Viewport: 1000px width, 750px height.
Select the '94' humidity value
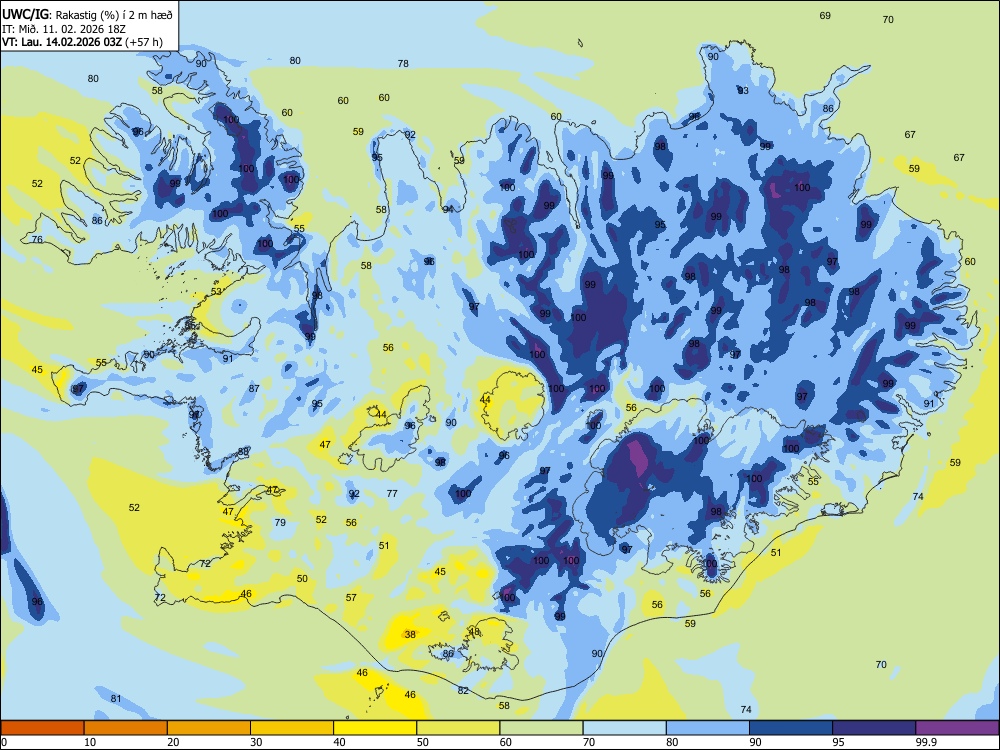pos(448,209)
